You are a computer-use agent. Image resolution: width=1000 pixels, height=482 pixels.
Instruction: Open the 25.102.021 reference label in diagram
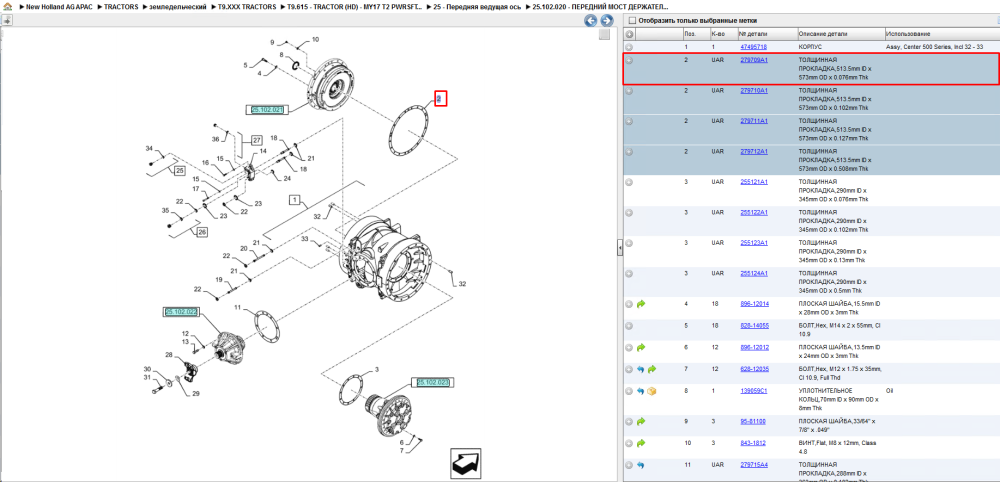(267, 110)
